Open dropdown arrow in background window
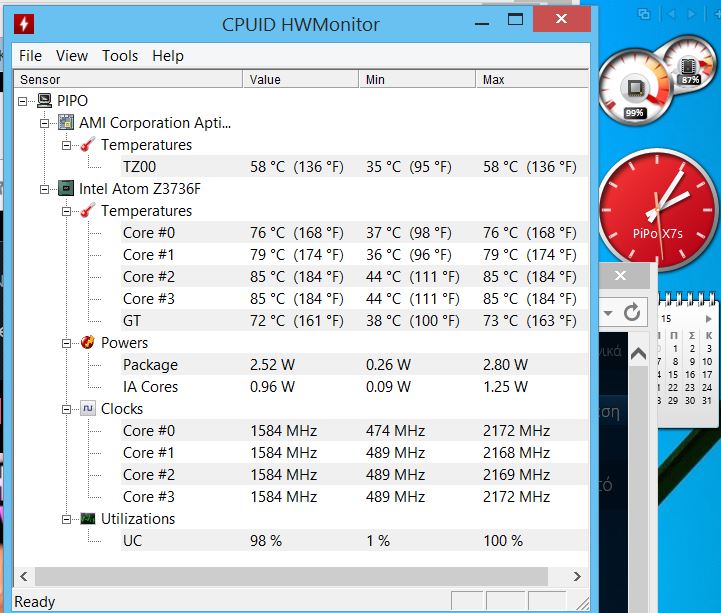 pyautogui.click(x=608, y=313)
